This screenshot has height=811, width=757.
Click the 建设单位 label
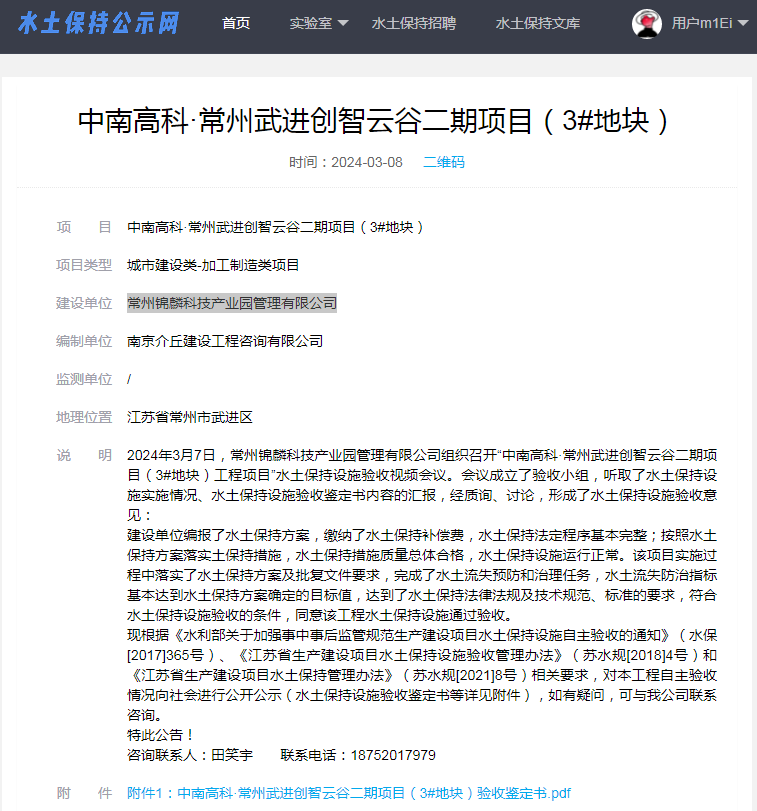click(x=84, y=303)
